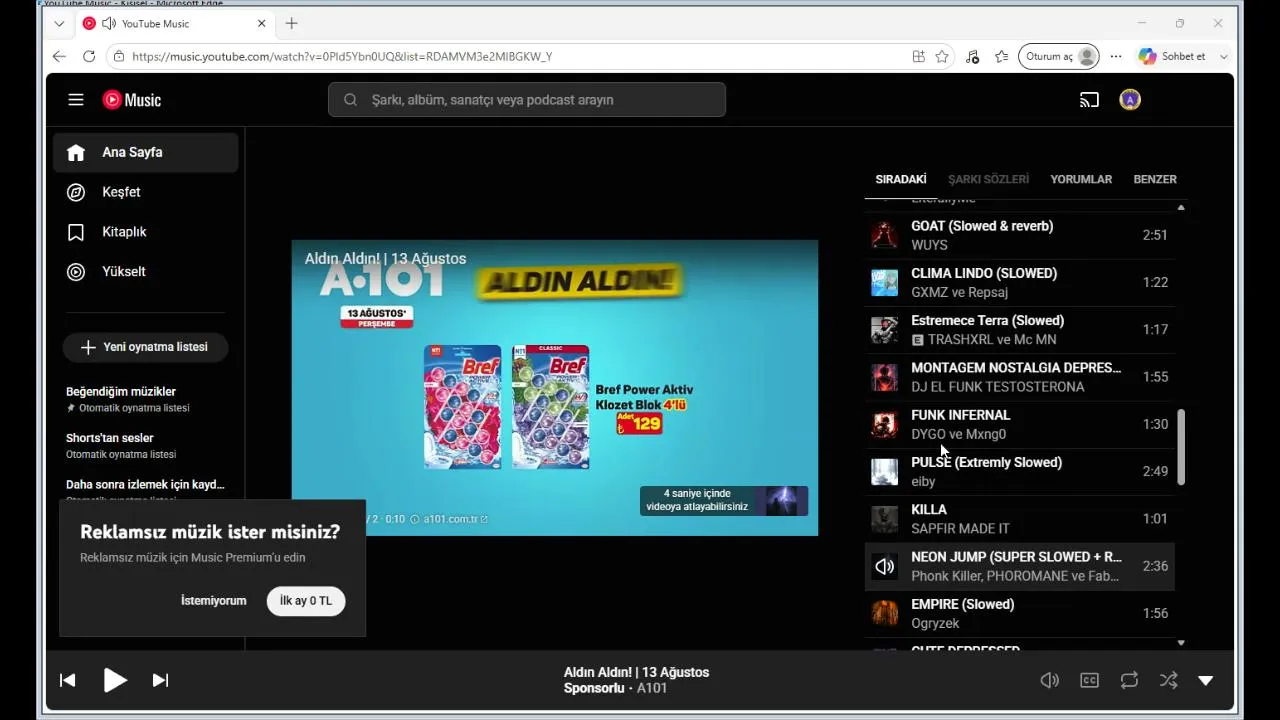Image resolution: width=1280 pixels, height=720 pixels.
Task: Click the volume speaker icon in player bar
Action: (1049, 680)
